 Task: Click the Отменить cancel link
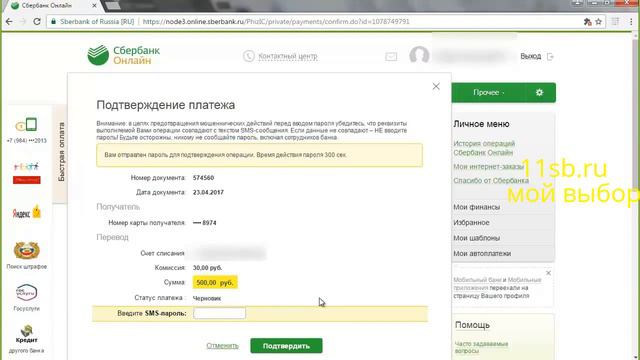[x=222, y=346]
